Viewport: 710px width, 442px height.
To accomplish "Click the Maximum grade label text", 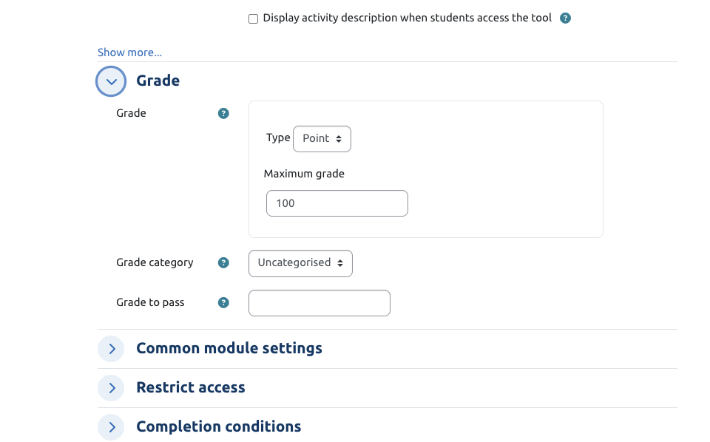I will point(304,174).
